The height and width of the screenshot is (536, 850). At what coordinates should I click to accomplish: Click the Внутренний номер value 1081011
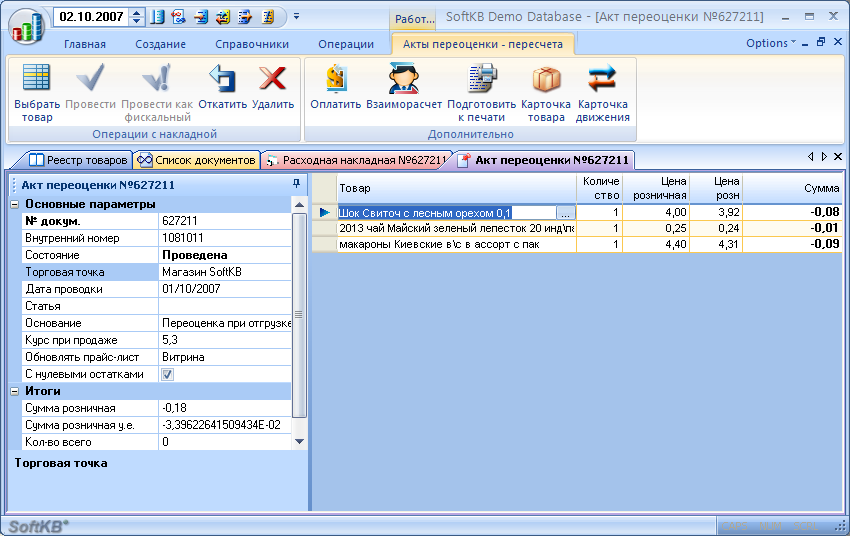[225, 238]
